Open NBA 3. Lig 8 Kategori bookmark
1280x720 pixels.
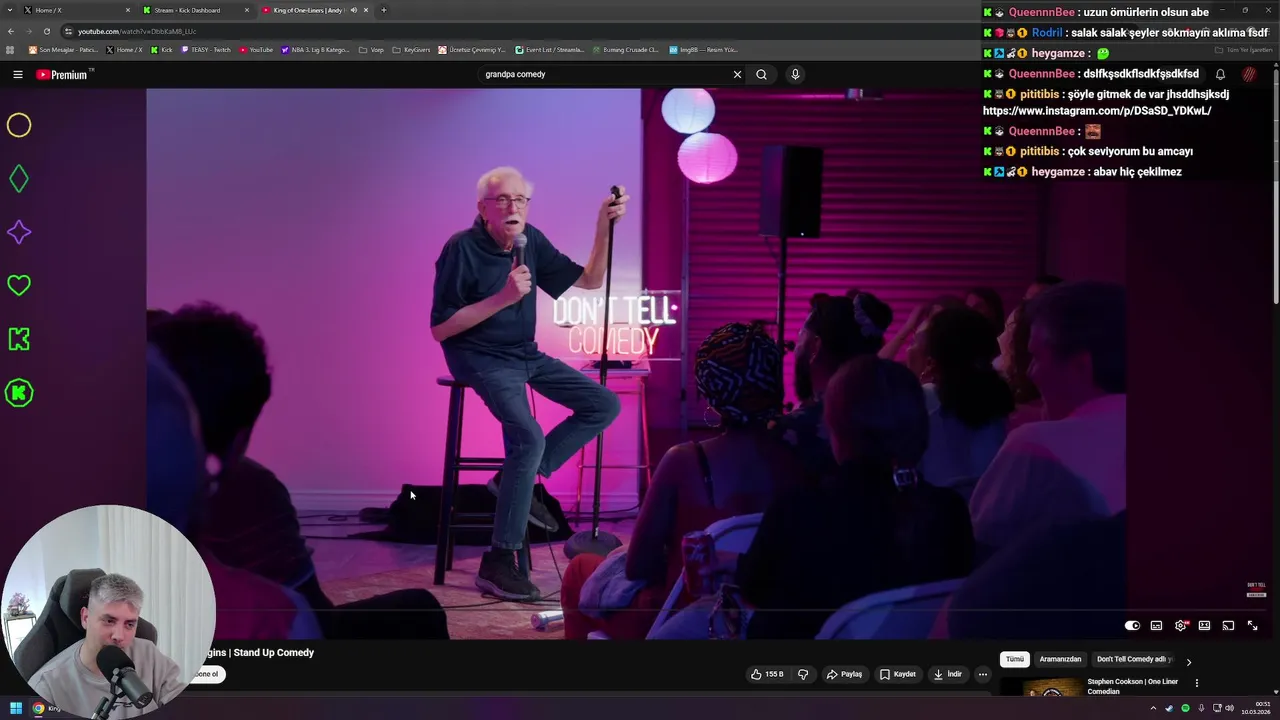316,49
